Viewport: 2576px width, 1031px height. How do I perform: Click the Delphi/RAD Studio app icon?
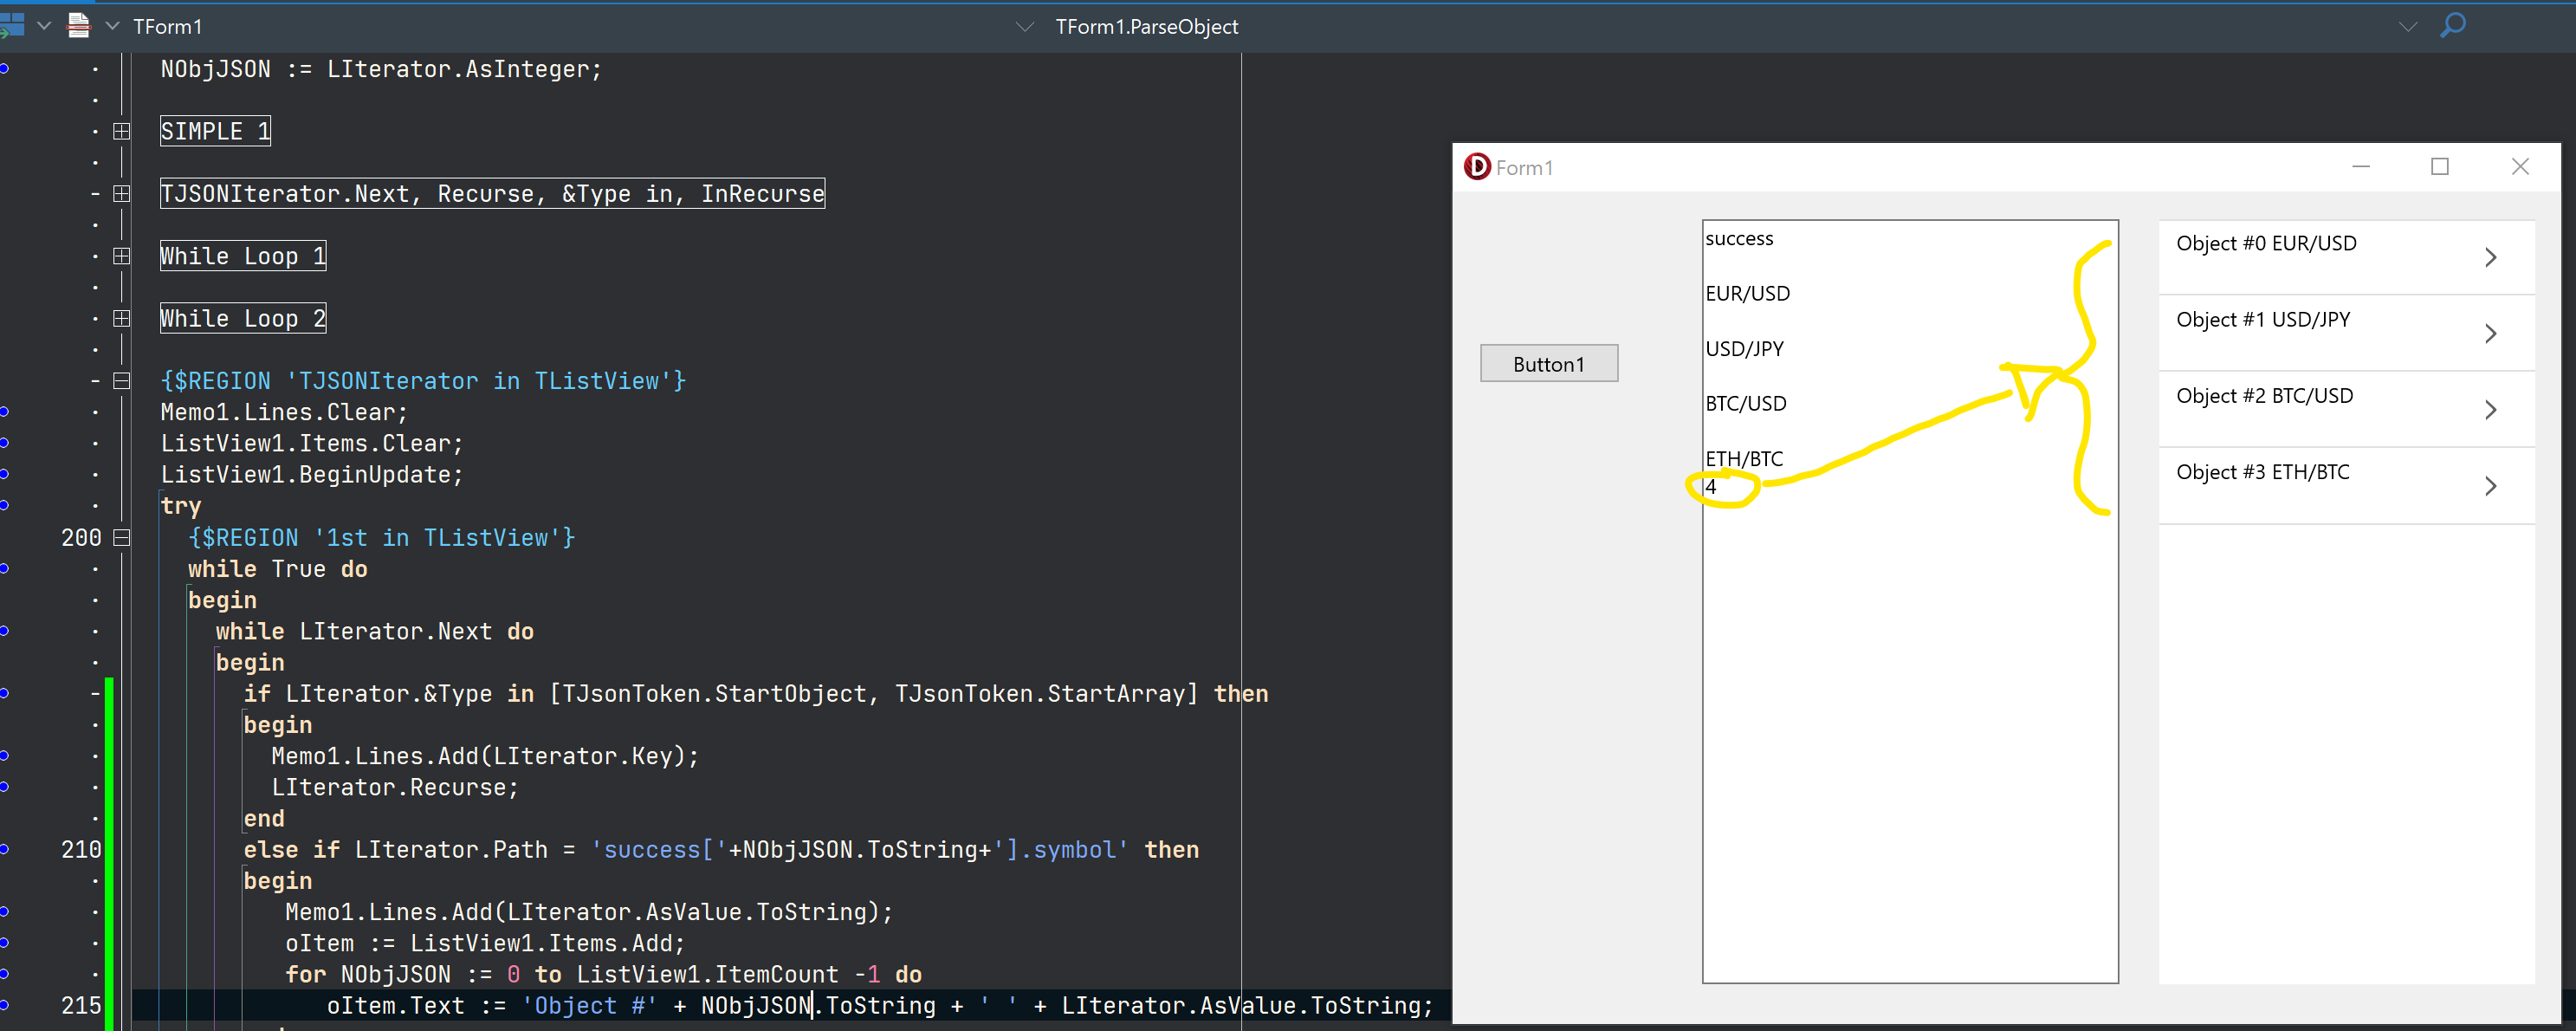point(1477,166)
